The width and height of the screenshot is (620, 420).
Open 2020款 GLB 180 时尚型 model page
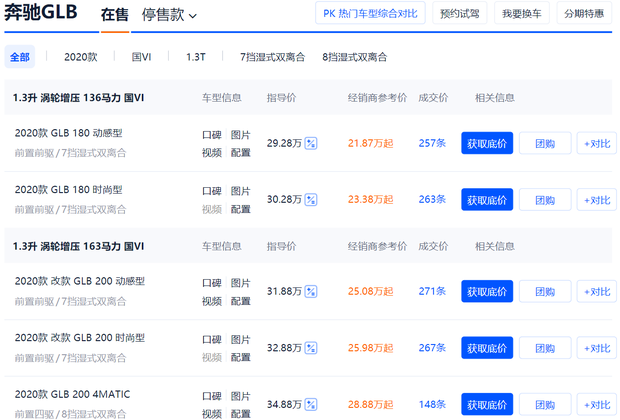pos(68,189)
